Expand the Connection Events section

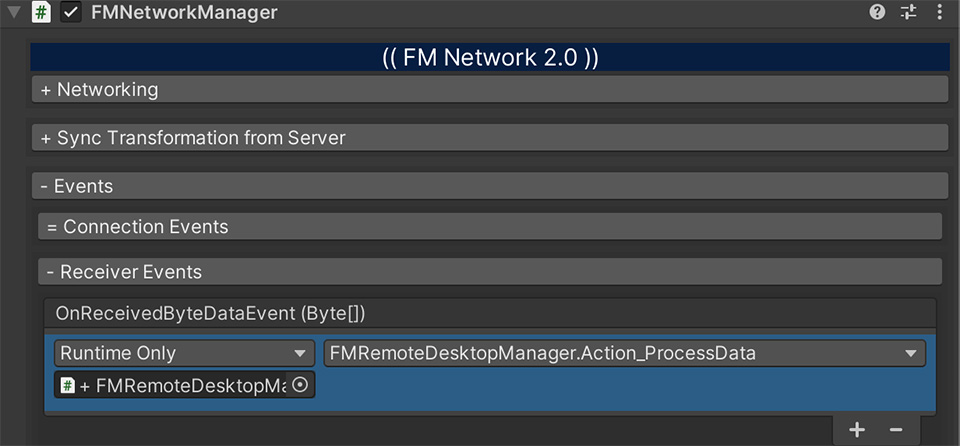click(x=490, y=227)
